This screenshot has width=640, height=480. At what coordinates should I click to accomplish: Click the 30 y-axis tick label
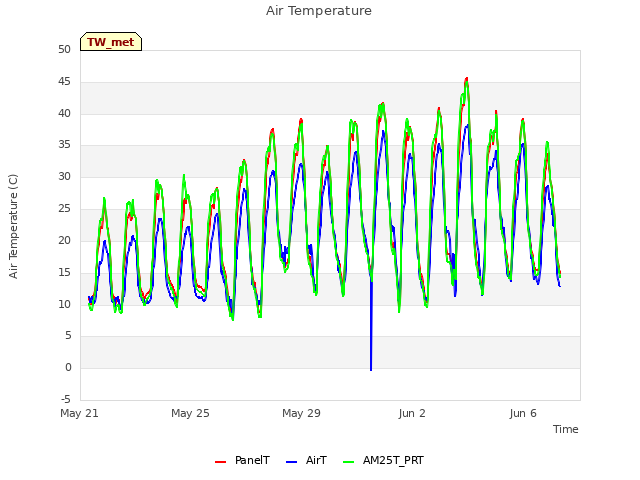click(64, 177)
